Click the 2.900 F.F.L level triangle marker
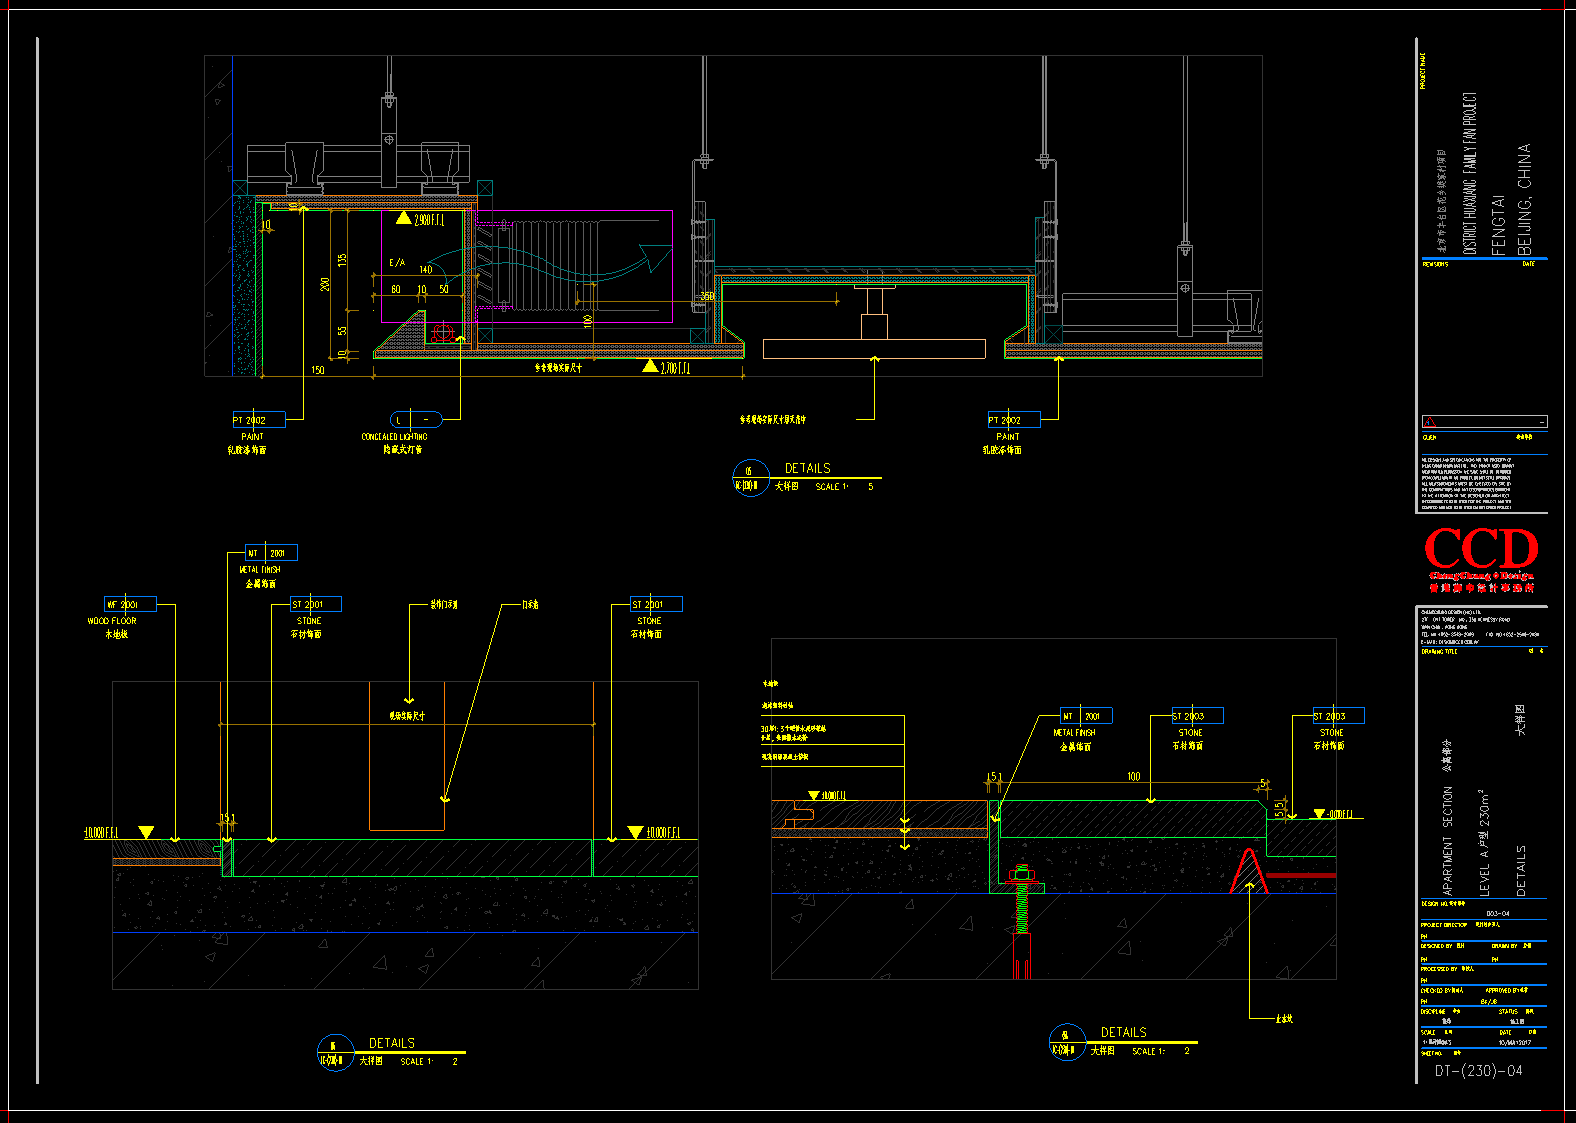 pyautogui.click(x=403, y=218)
